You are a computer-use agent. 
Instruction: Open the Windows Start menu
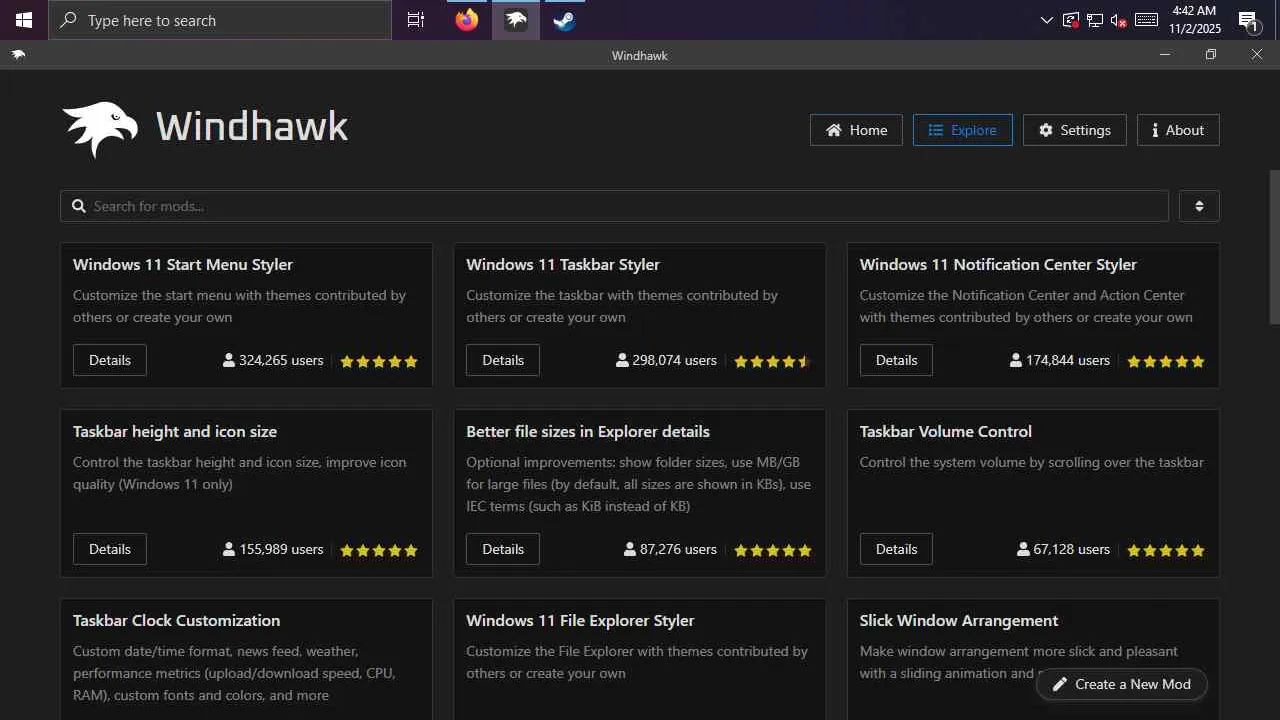[x=24, y=20]
